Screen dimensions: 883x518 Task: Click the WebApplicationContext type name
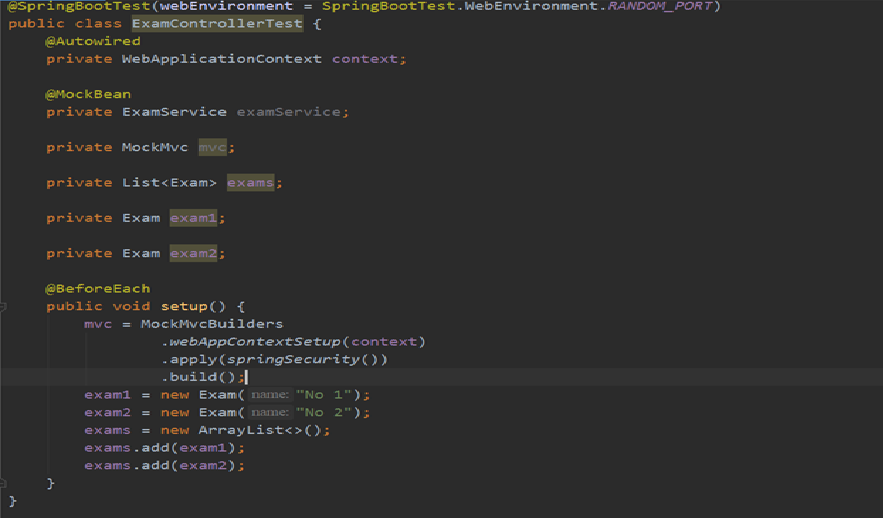[x=221, y=59]
